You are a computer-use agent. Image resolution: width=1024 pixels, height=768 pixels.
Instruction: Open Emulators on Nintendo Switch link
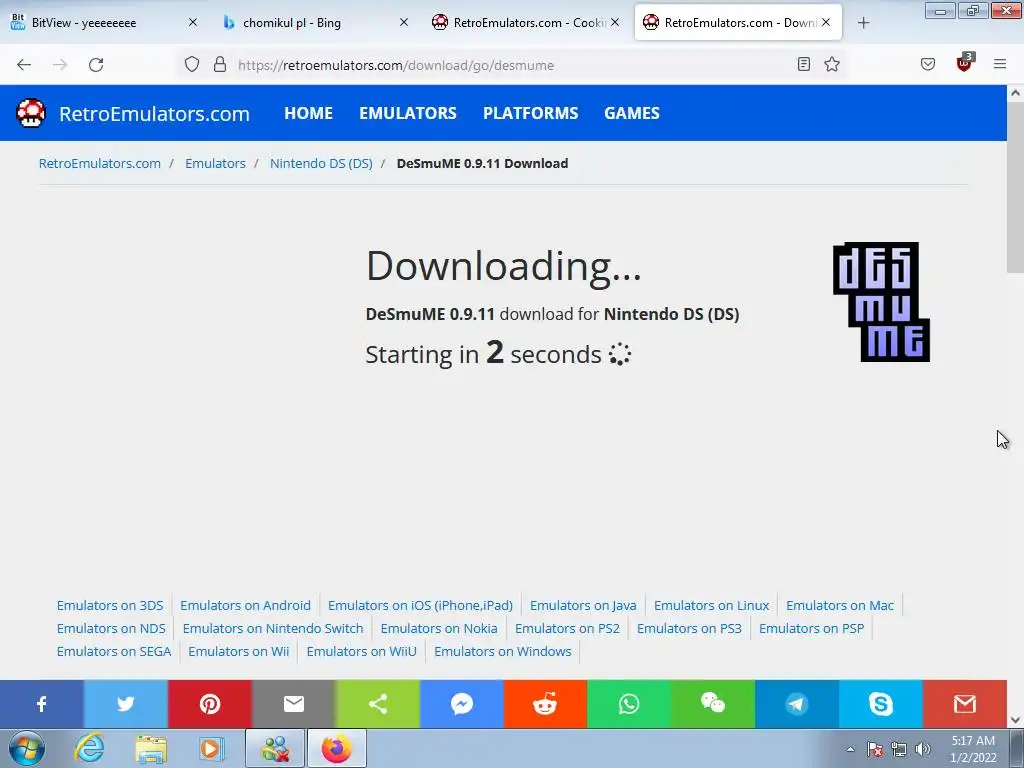point(273,628)
